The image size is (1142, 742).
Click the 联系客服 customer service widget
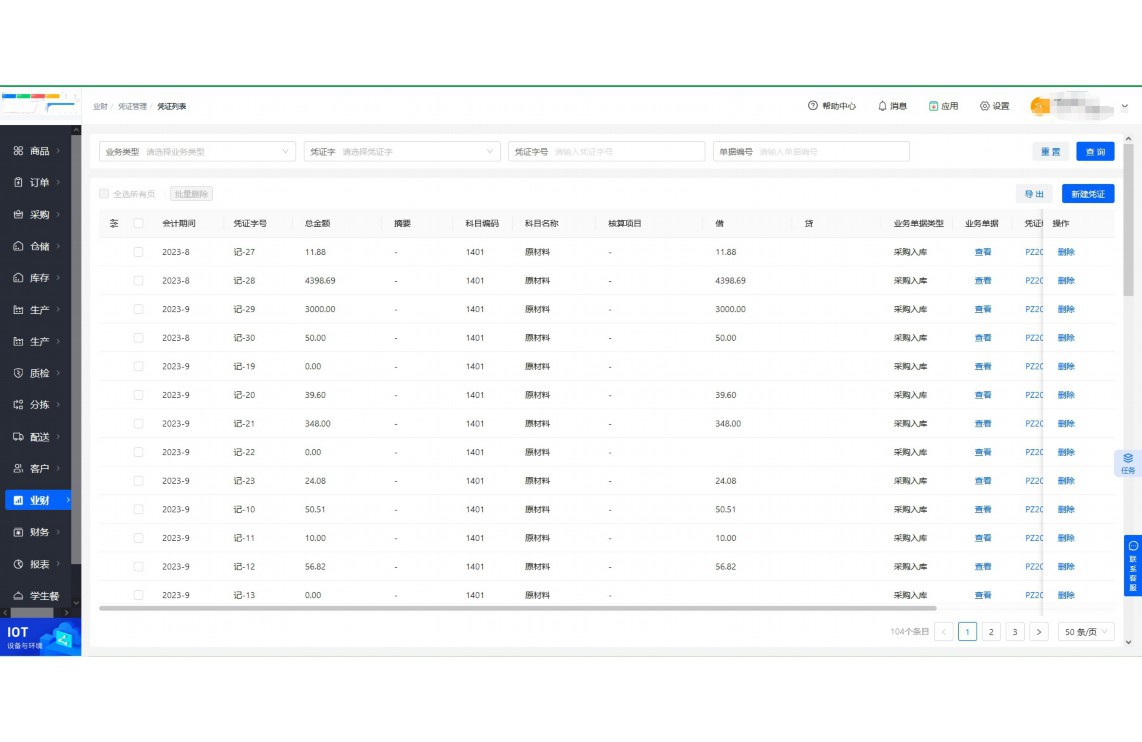click(1132, 566)
